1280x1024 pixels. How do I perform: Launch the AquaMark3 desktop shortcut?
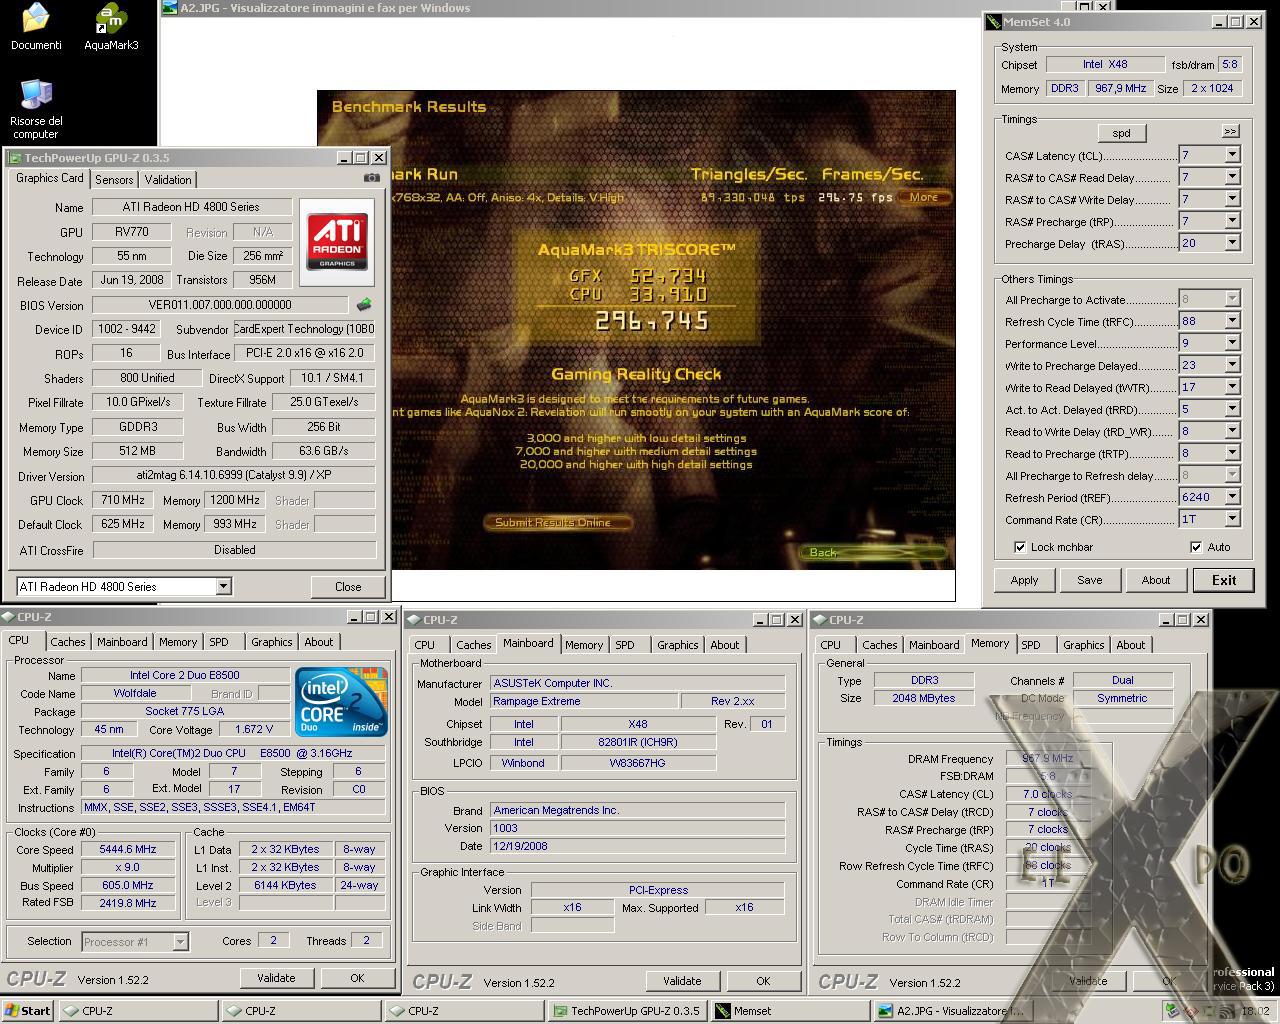(x=111, y=25)
